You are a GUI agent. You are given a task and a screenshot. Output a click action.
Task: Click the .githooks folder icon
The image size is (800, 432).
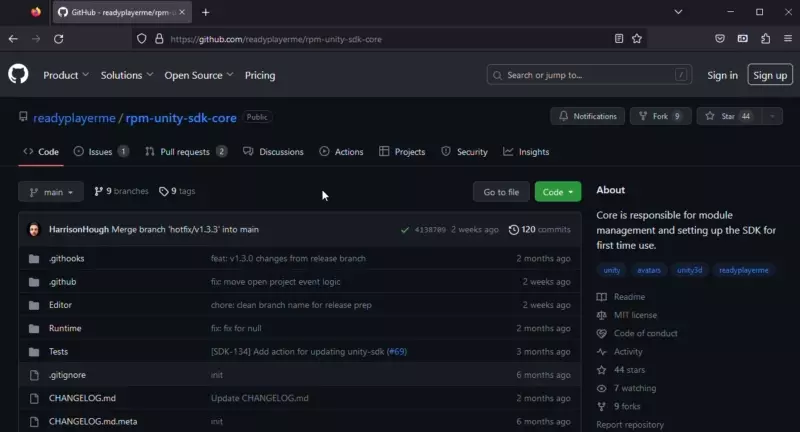[x=34, y=259]
